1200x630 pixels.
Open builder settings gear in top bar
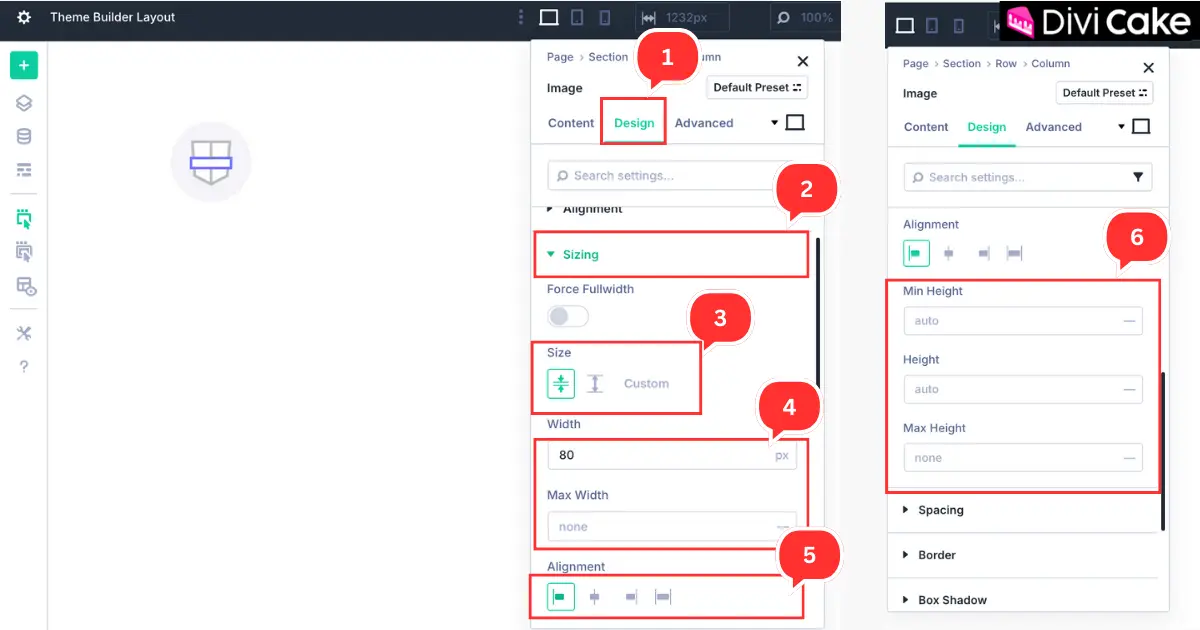tap(24, 17)
